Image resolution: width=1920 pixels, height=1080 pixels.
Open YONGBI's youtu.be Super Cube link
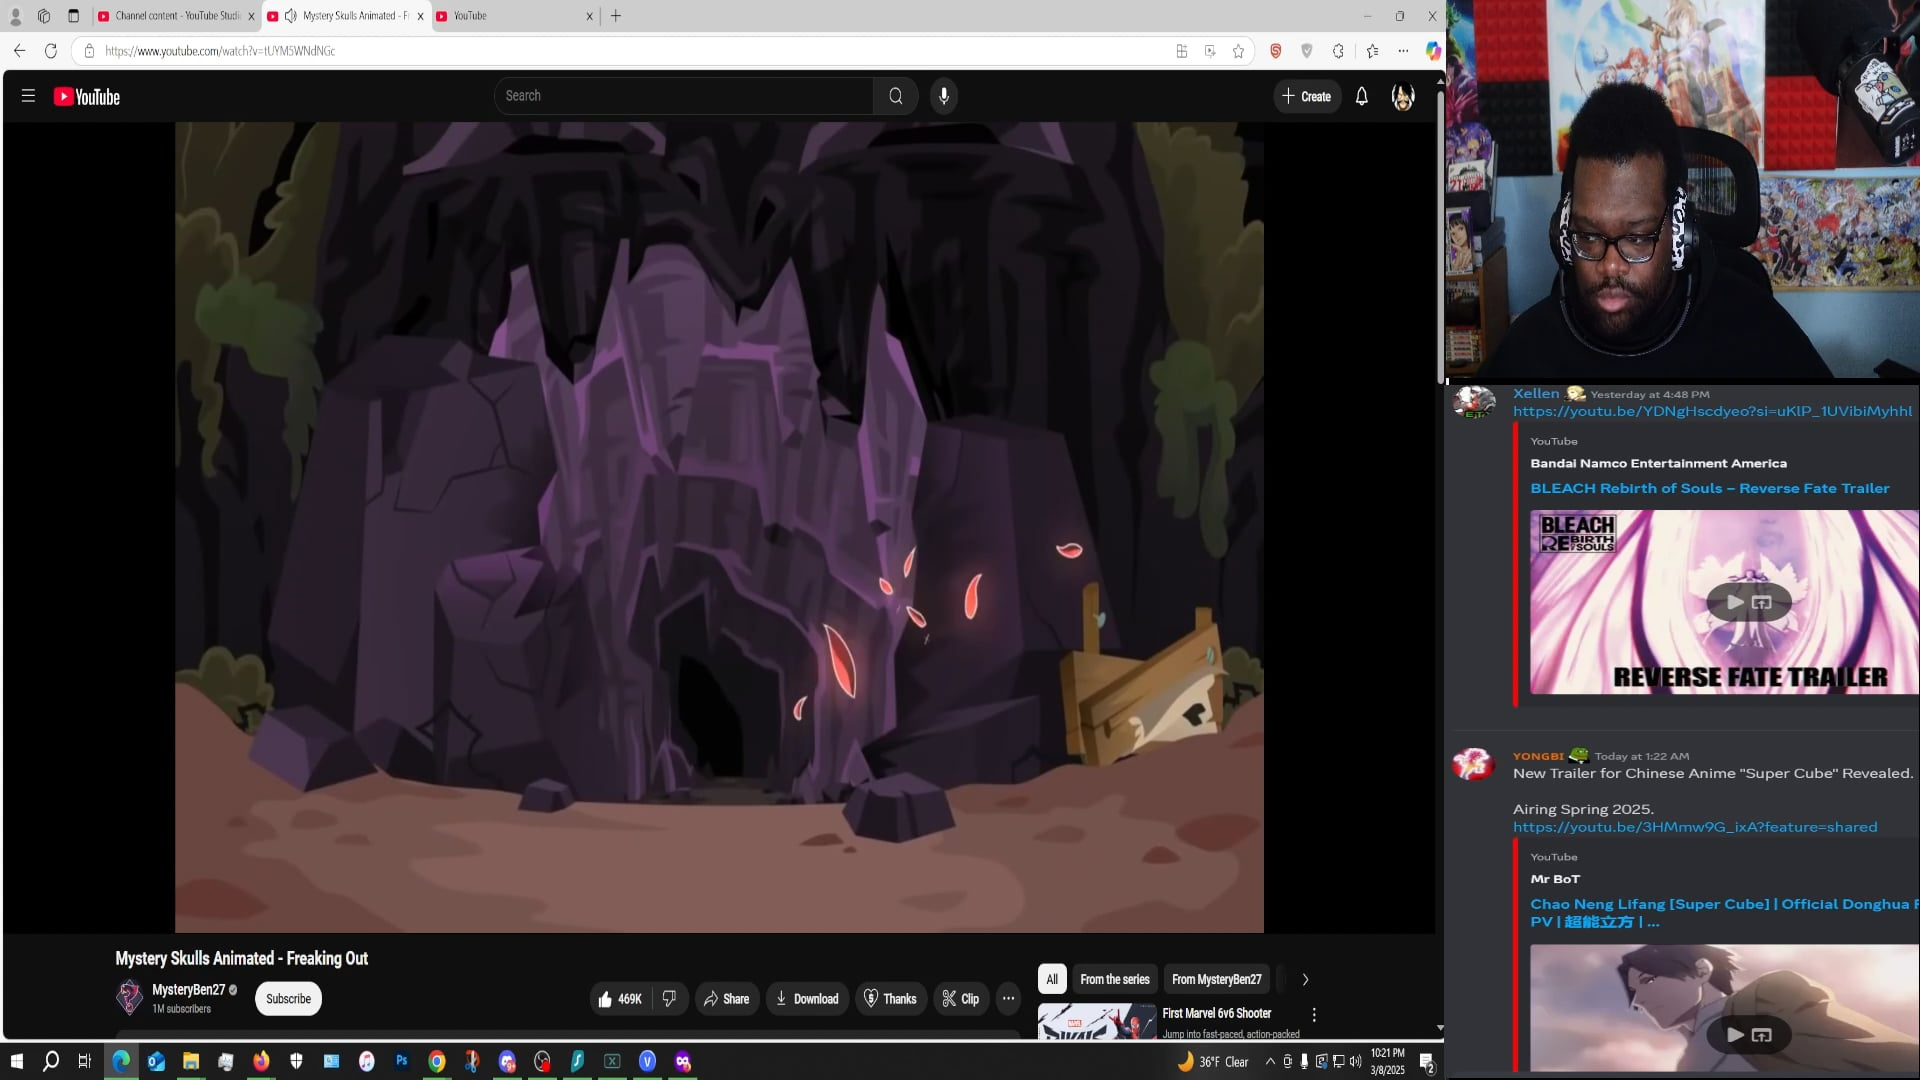click(x=1695, y=827)
